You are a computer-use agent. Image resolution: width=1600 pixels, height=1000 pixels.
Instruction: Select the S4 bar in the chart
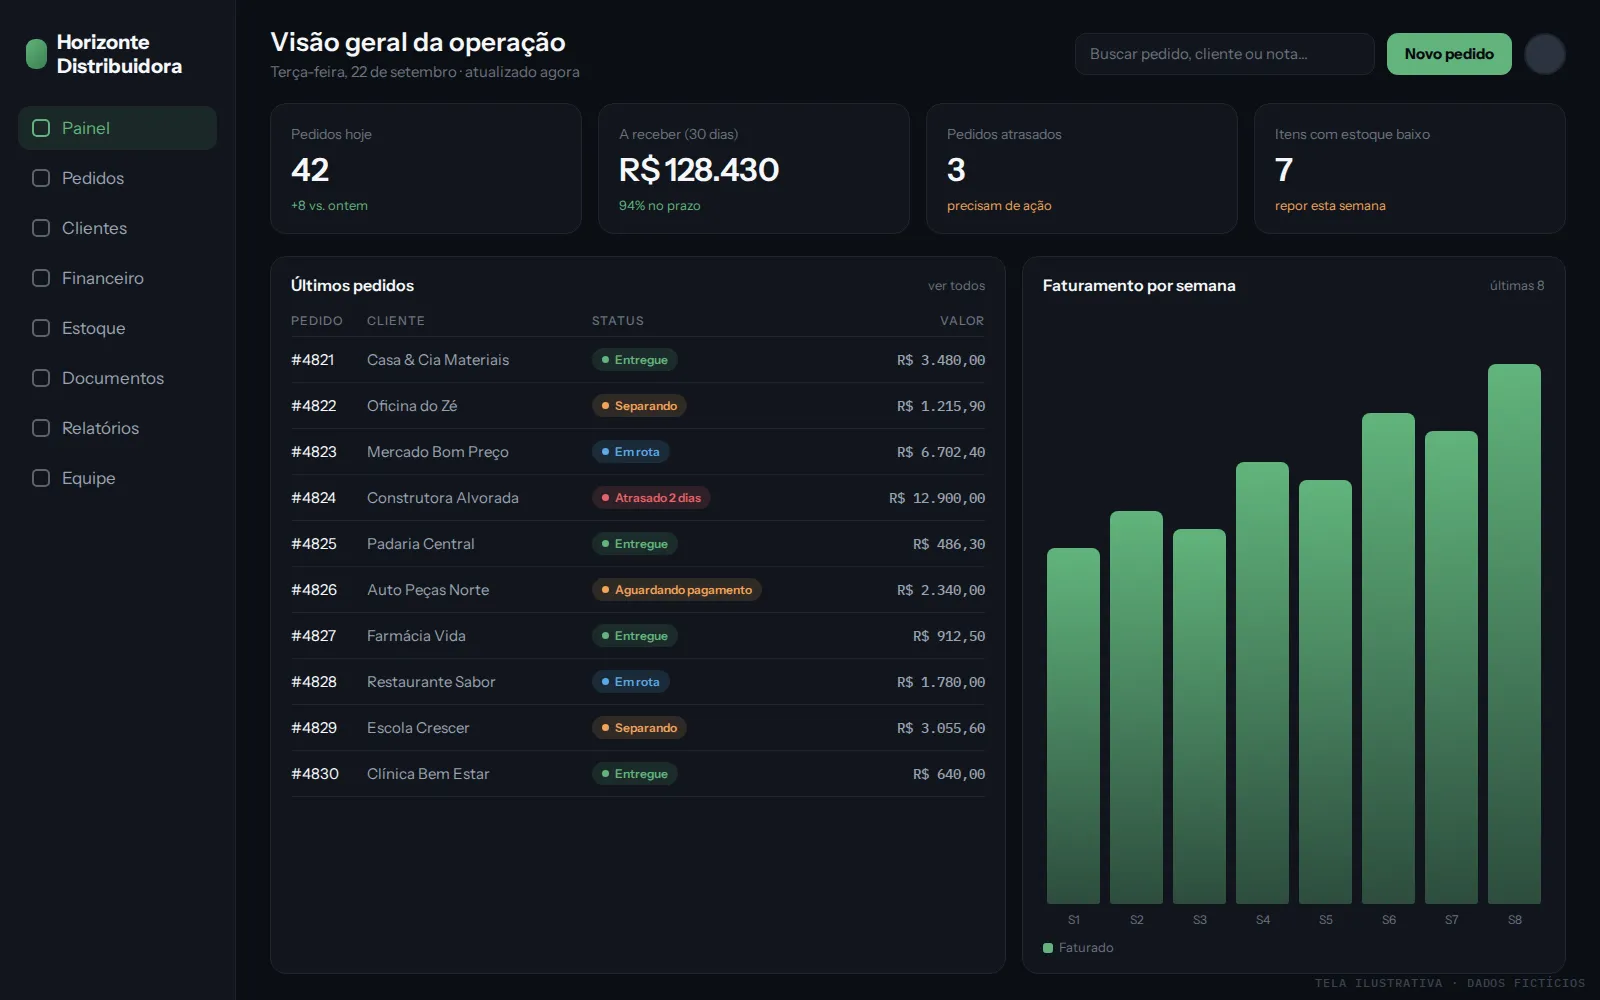pos(1262,683)
